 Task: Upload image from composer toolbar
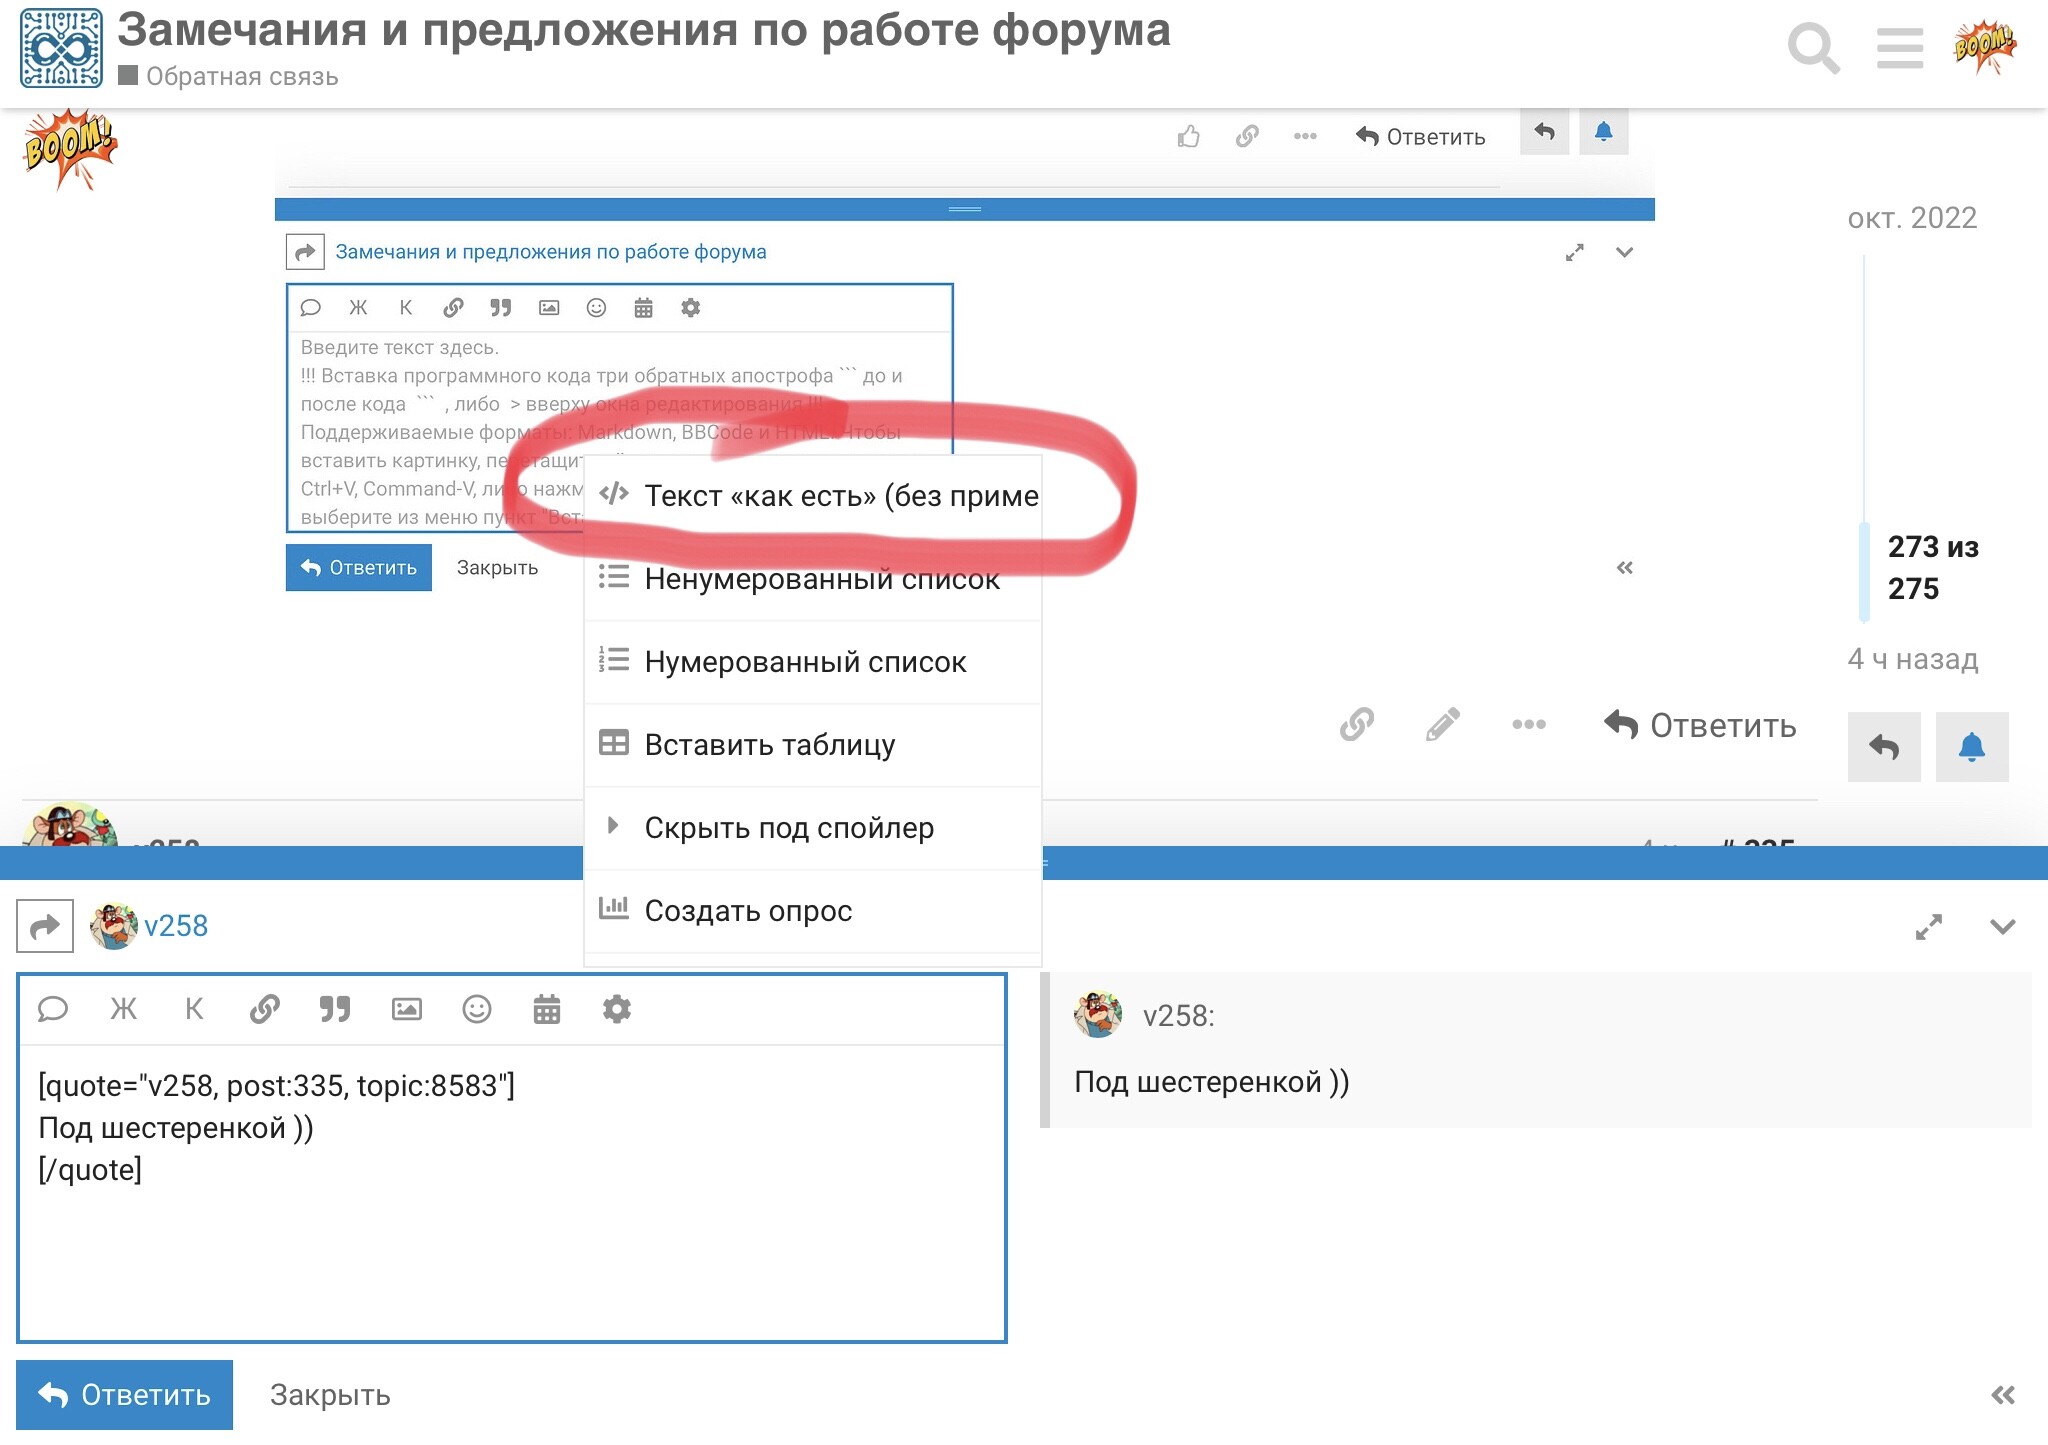(x=406, y=1009)
